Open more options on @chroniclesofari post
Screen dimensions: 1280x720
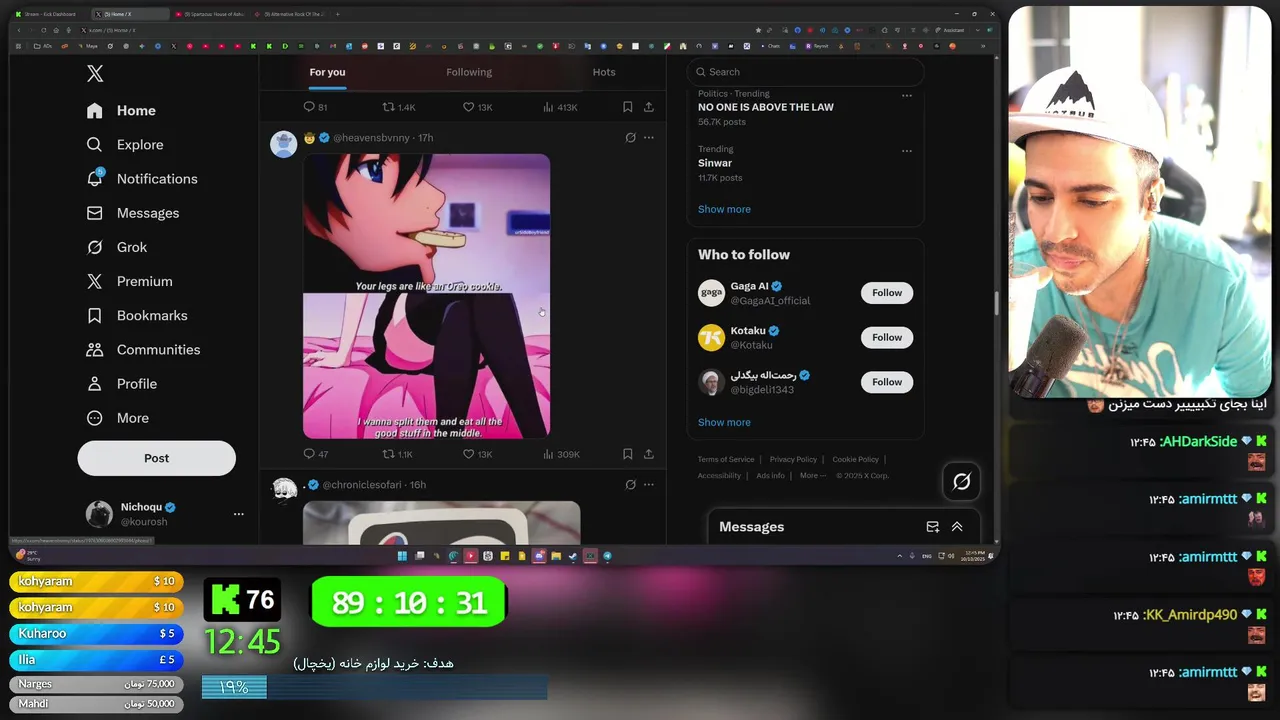pos(648,485)
